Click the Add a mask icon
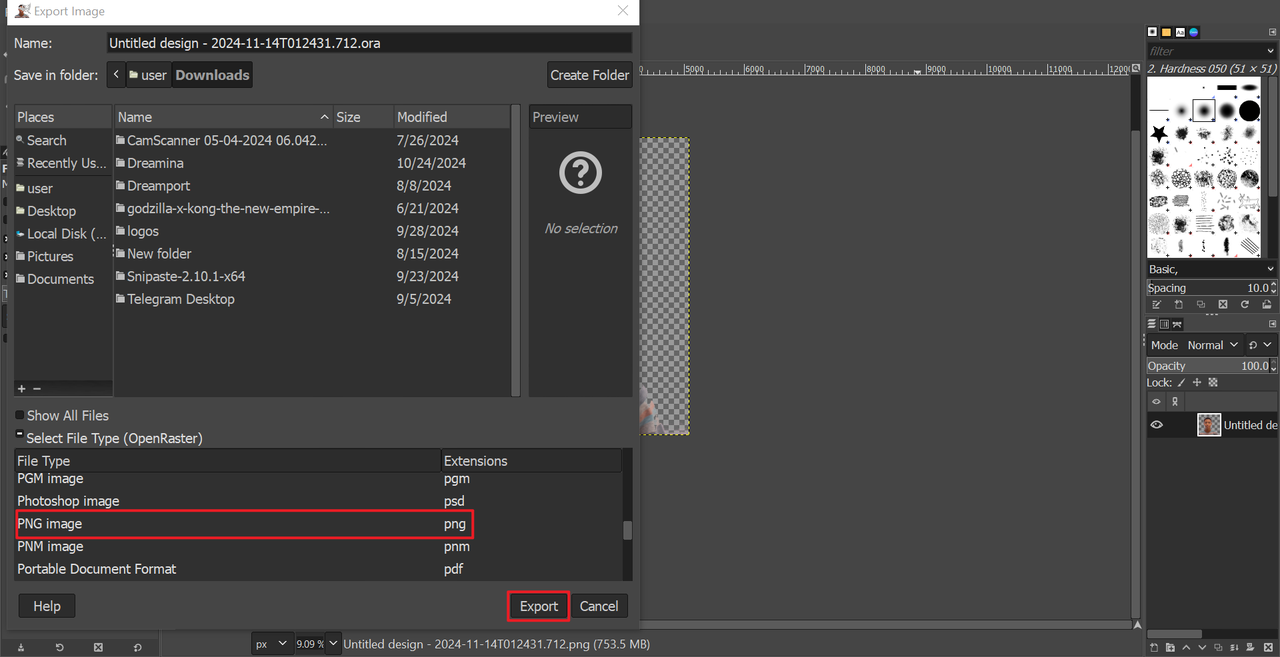1280x657 pixels. pos(1250,648)
